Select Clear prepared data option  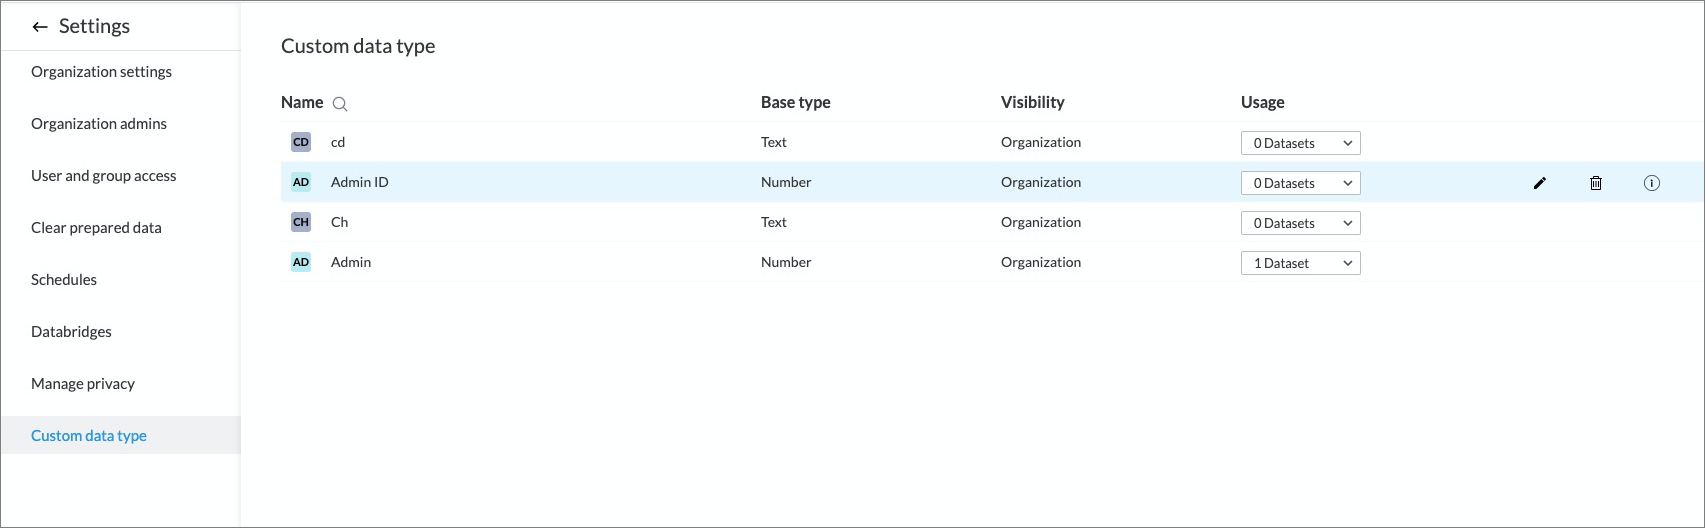[x=96, y=228]
